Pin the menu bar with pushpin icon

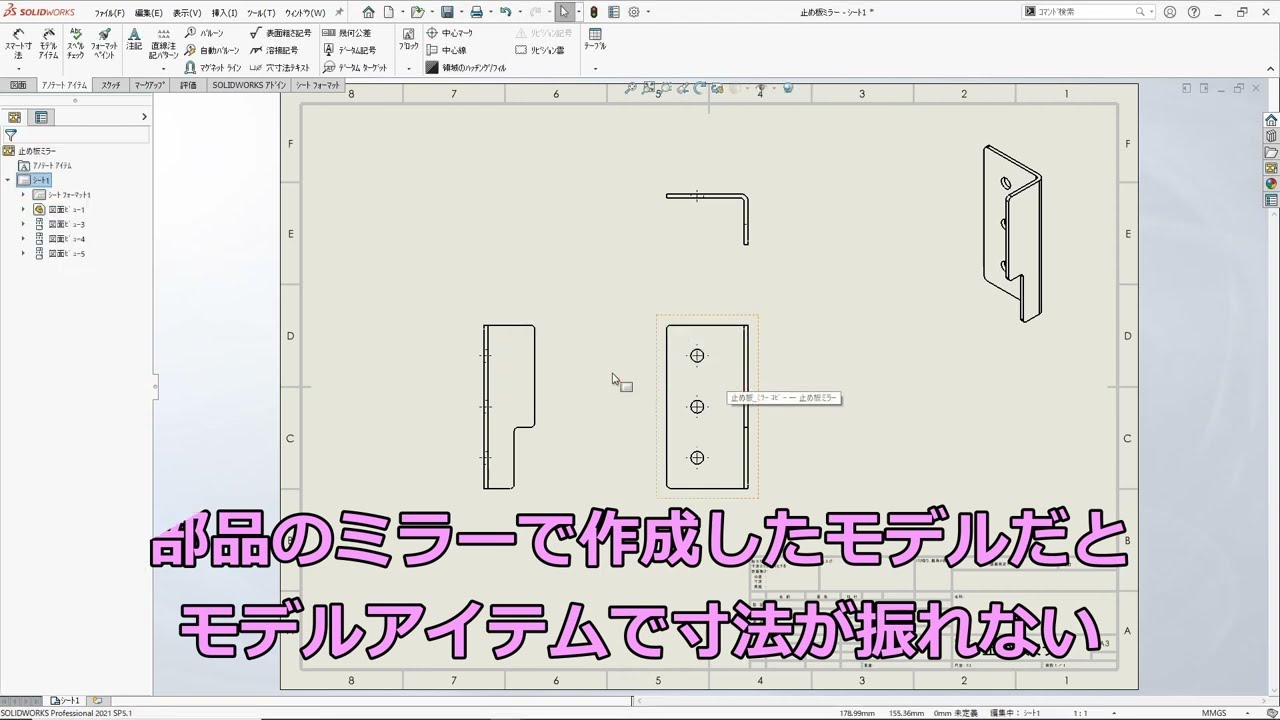coord(339,12)
